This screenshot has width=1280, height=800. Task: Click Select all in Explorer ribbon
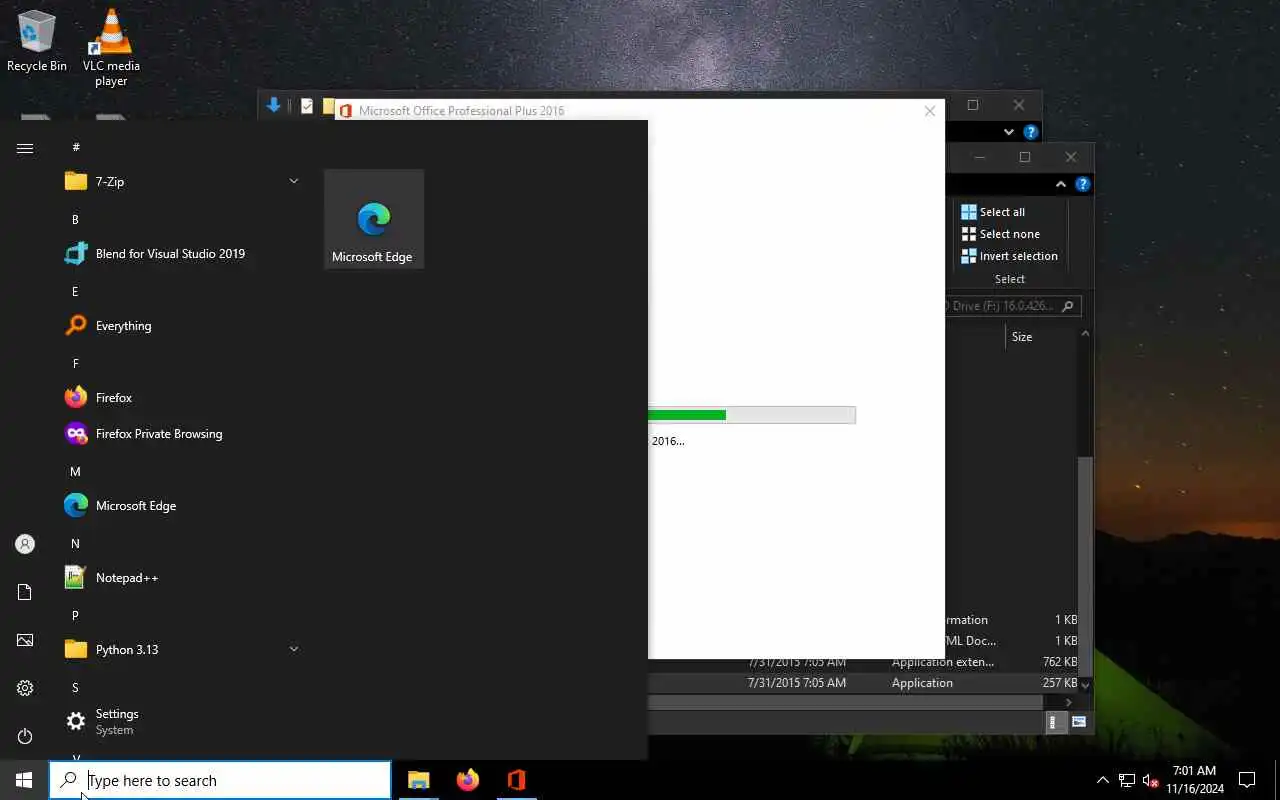tap(993, 212)
